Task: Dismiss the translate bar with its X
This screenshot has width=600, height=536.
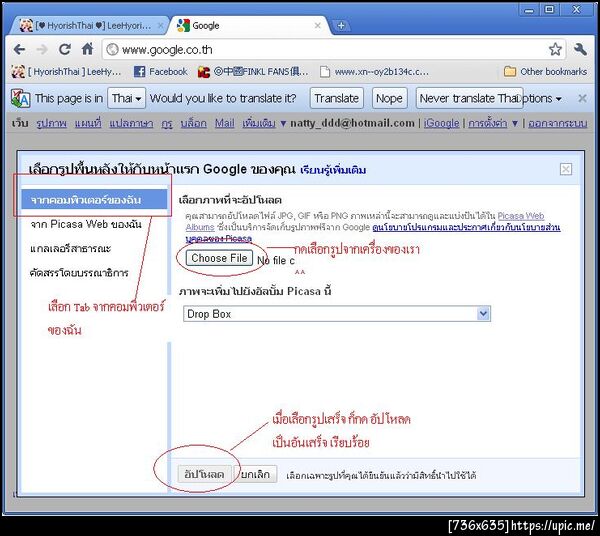Action: [x=582, y=98]
